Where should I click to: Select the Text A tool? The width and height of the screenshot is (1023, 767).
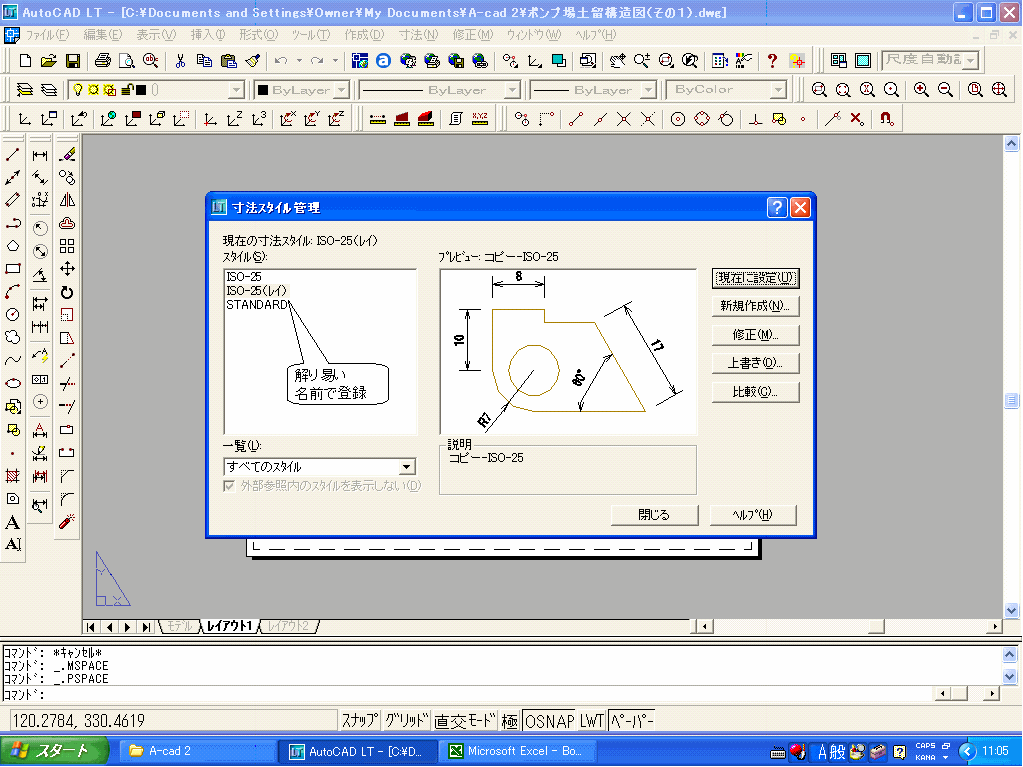tap(12, 522)
